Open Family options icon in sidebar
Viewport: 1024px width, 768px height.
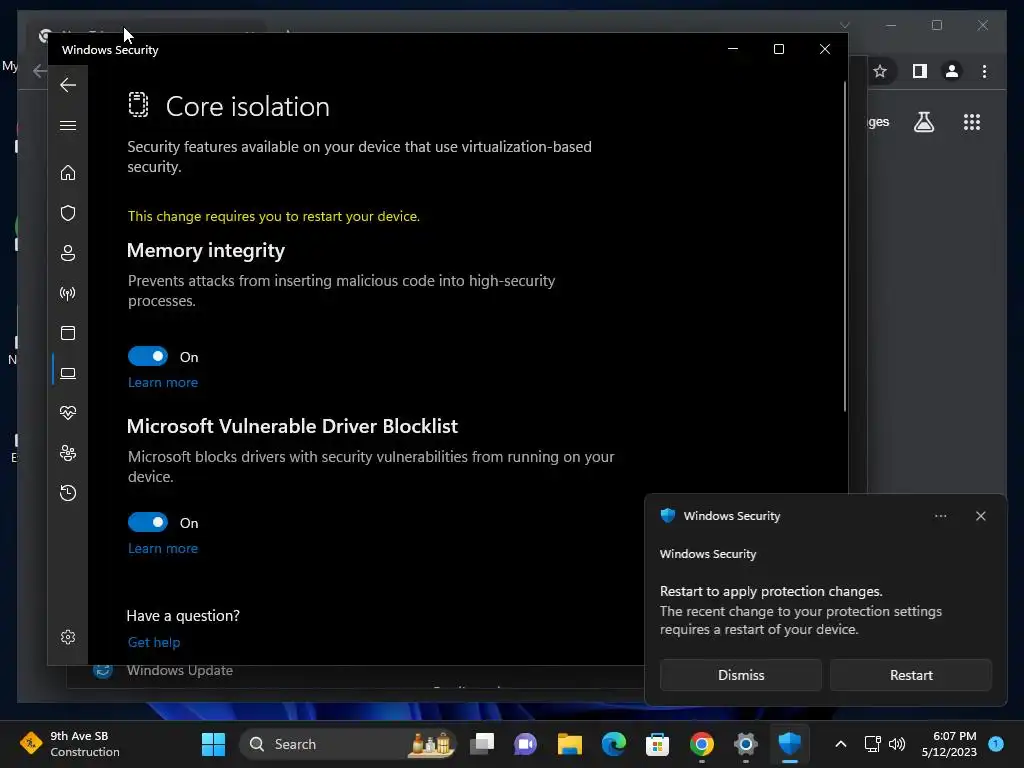point(68,453)
